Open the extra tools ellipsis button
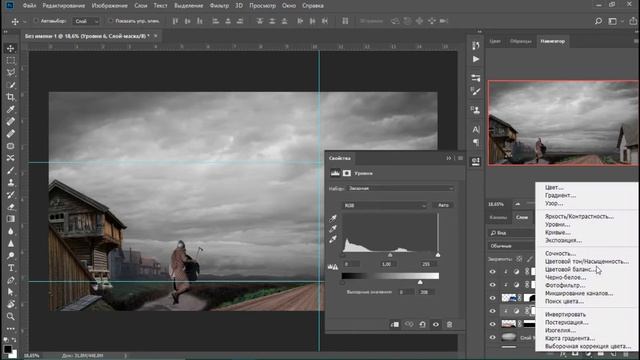The width and height of the screenshot is (640, 360). coord(11,329)
